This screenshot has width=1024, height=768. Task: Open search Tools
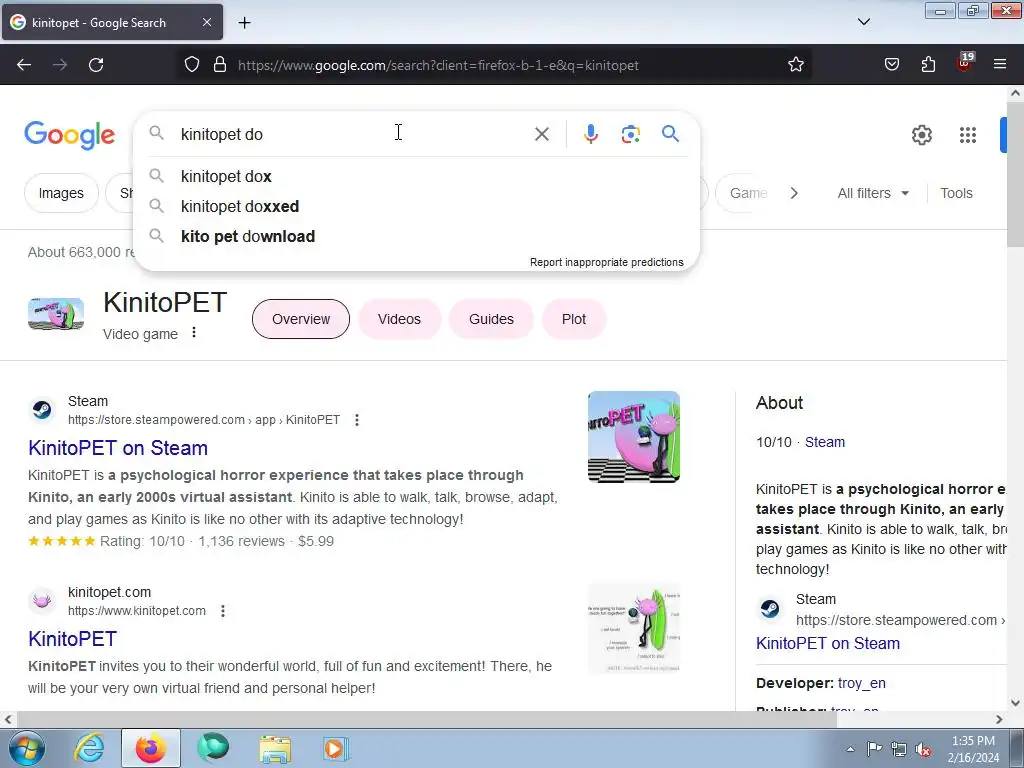(956, 193)
